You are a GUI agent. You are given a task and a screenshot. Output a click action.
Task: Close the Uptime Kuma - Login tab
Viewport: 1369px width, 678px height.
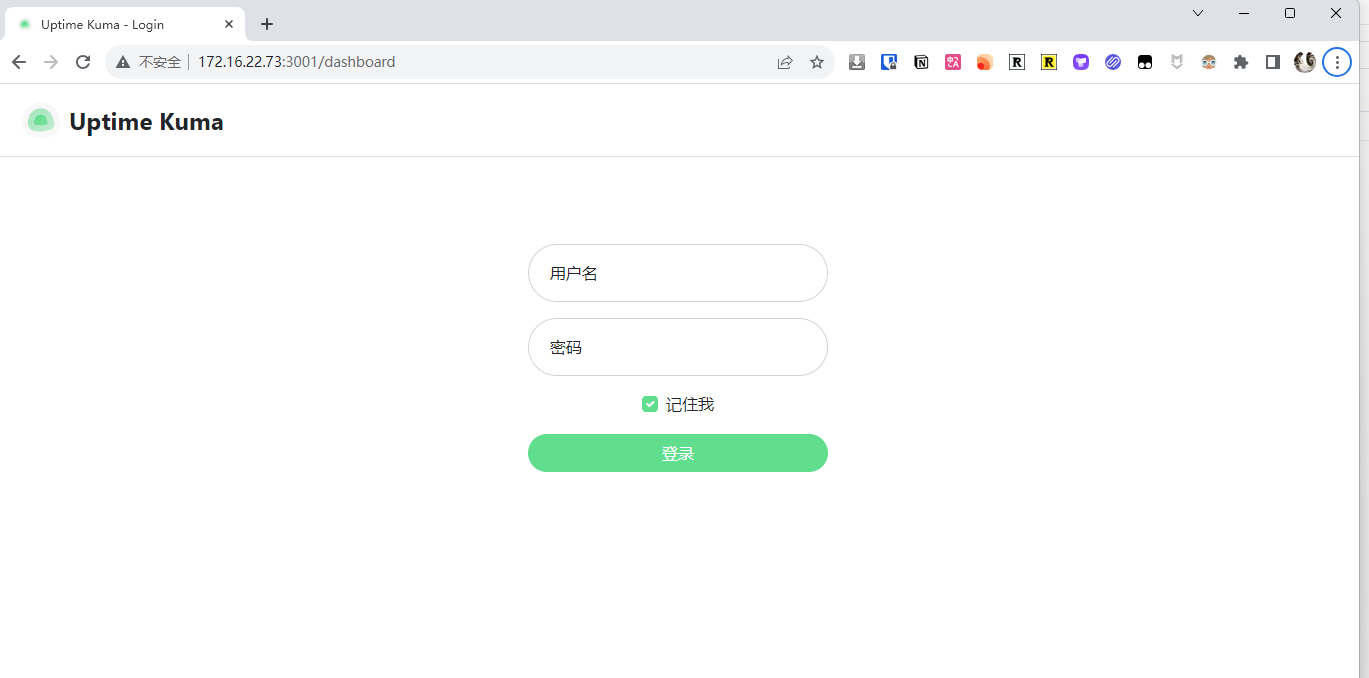pyautogui.click(x=229, y=24)
